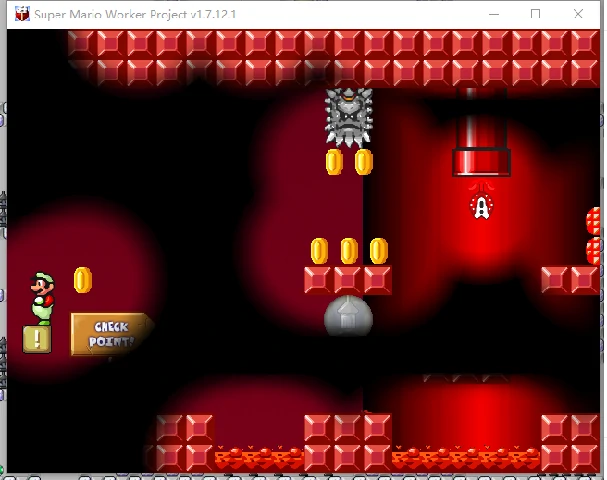Click the yellow exclamation block under Luigi
The image size is (607, 480).
tap(37, 339)
